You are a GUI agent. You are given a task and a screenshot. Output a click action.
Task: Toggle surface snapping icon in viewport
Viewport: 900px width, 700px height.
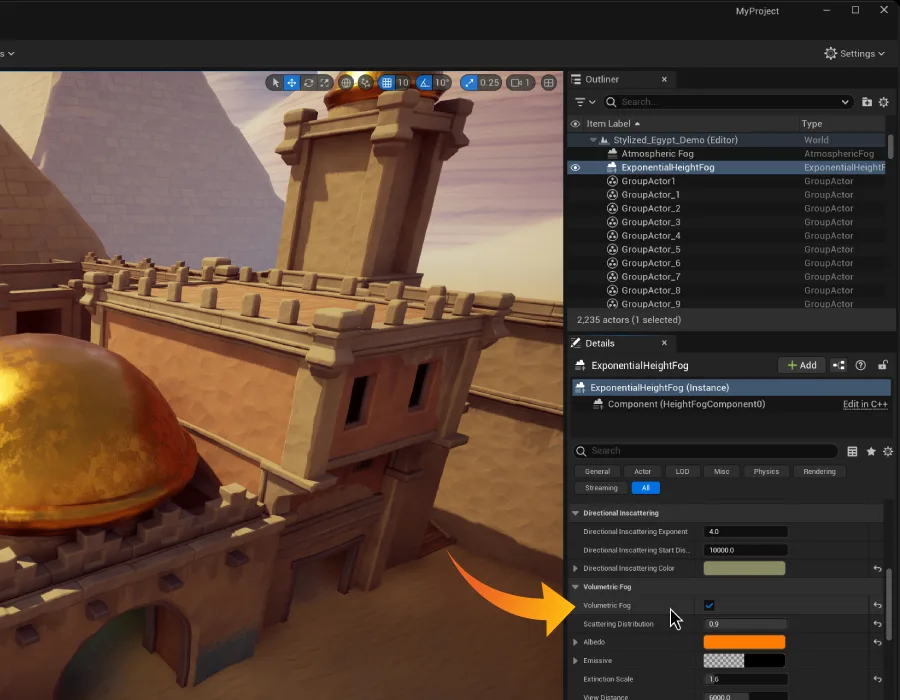[365, 83]
